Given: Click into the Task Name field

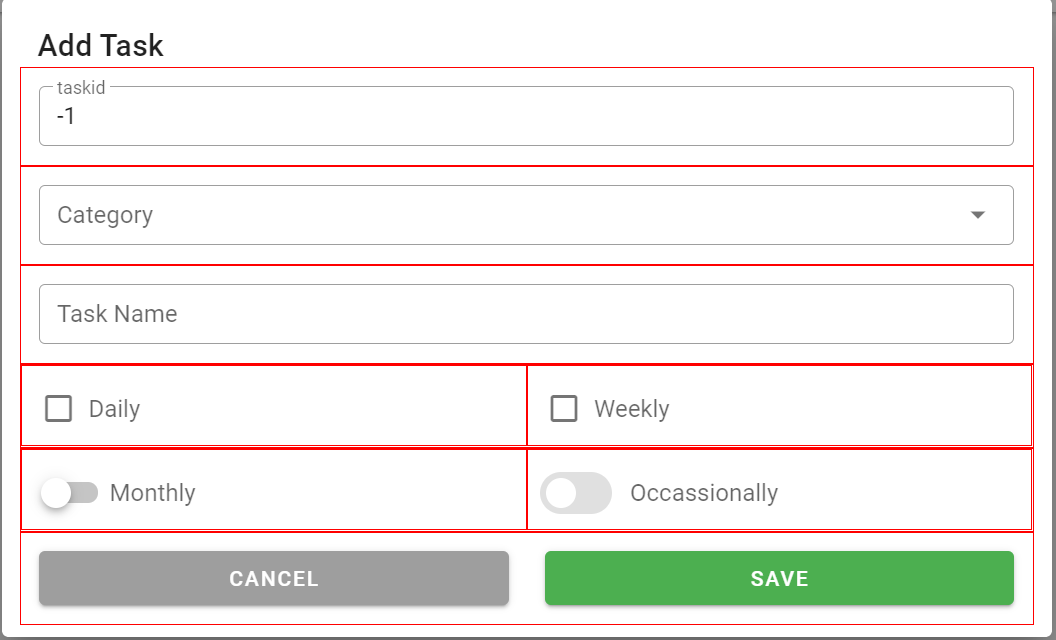Looking at the screenshot, I should tap(525, 314).
